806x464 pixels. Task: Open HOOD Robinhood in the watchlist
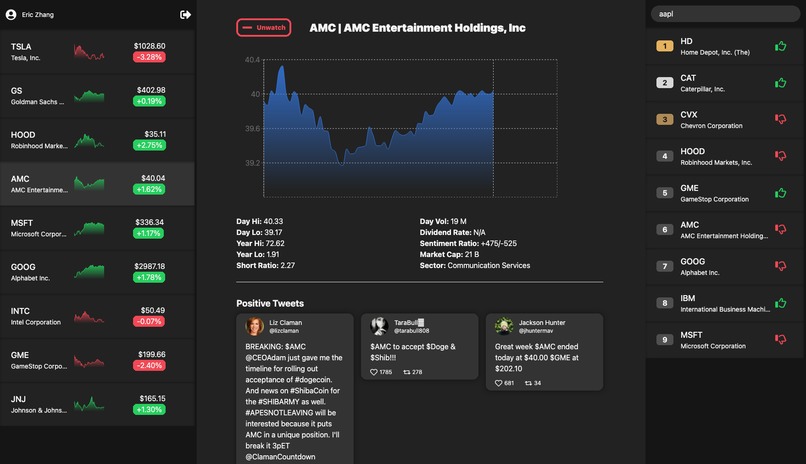click(97, 140)
